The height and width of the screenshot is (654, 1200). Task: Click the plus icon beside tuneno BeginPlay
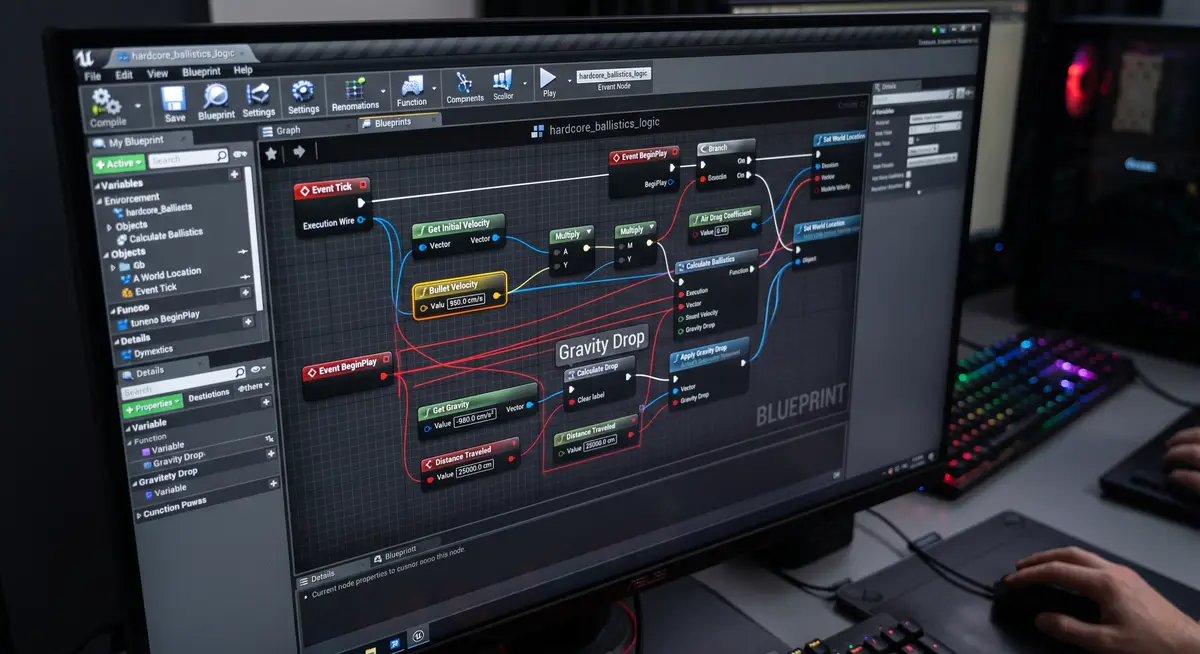click(246, 321)
